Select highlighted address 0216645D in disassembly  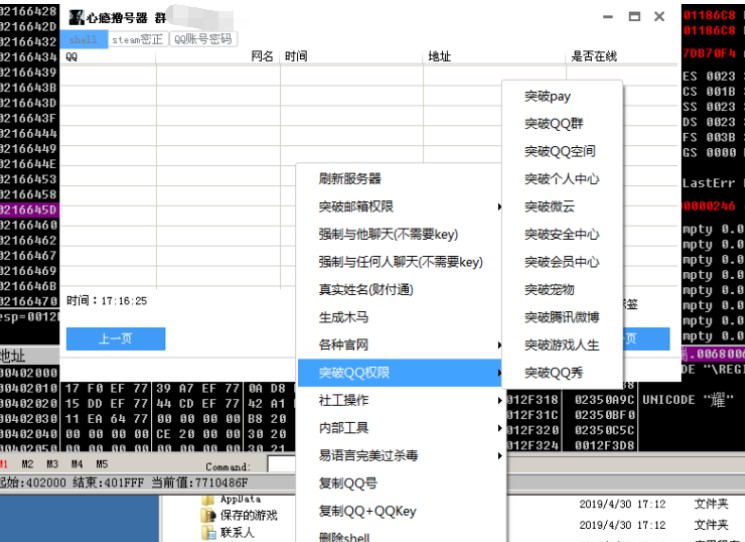tap(29, 210)
